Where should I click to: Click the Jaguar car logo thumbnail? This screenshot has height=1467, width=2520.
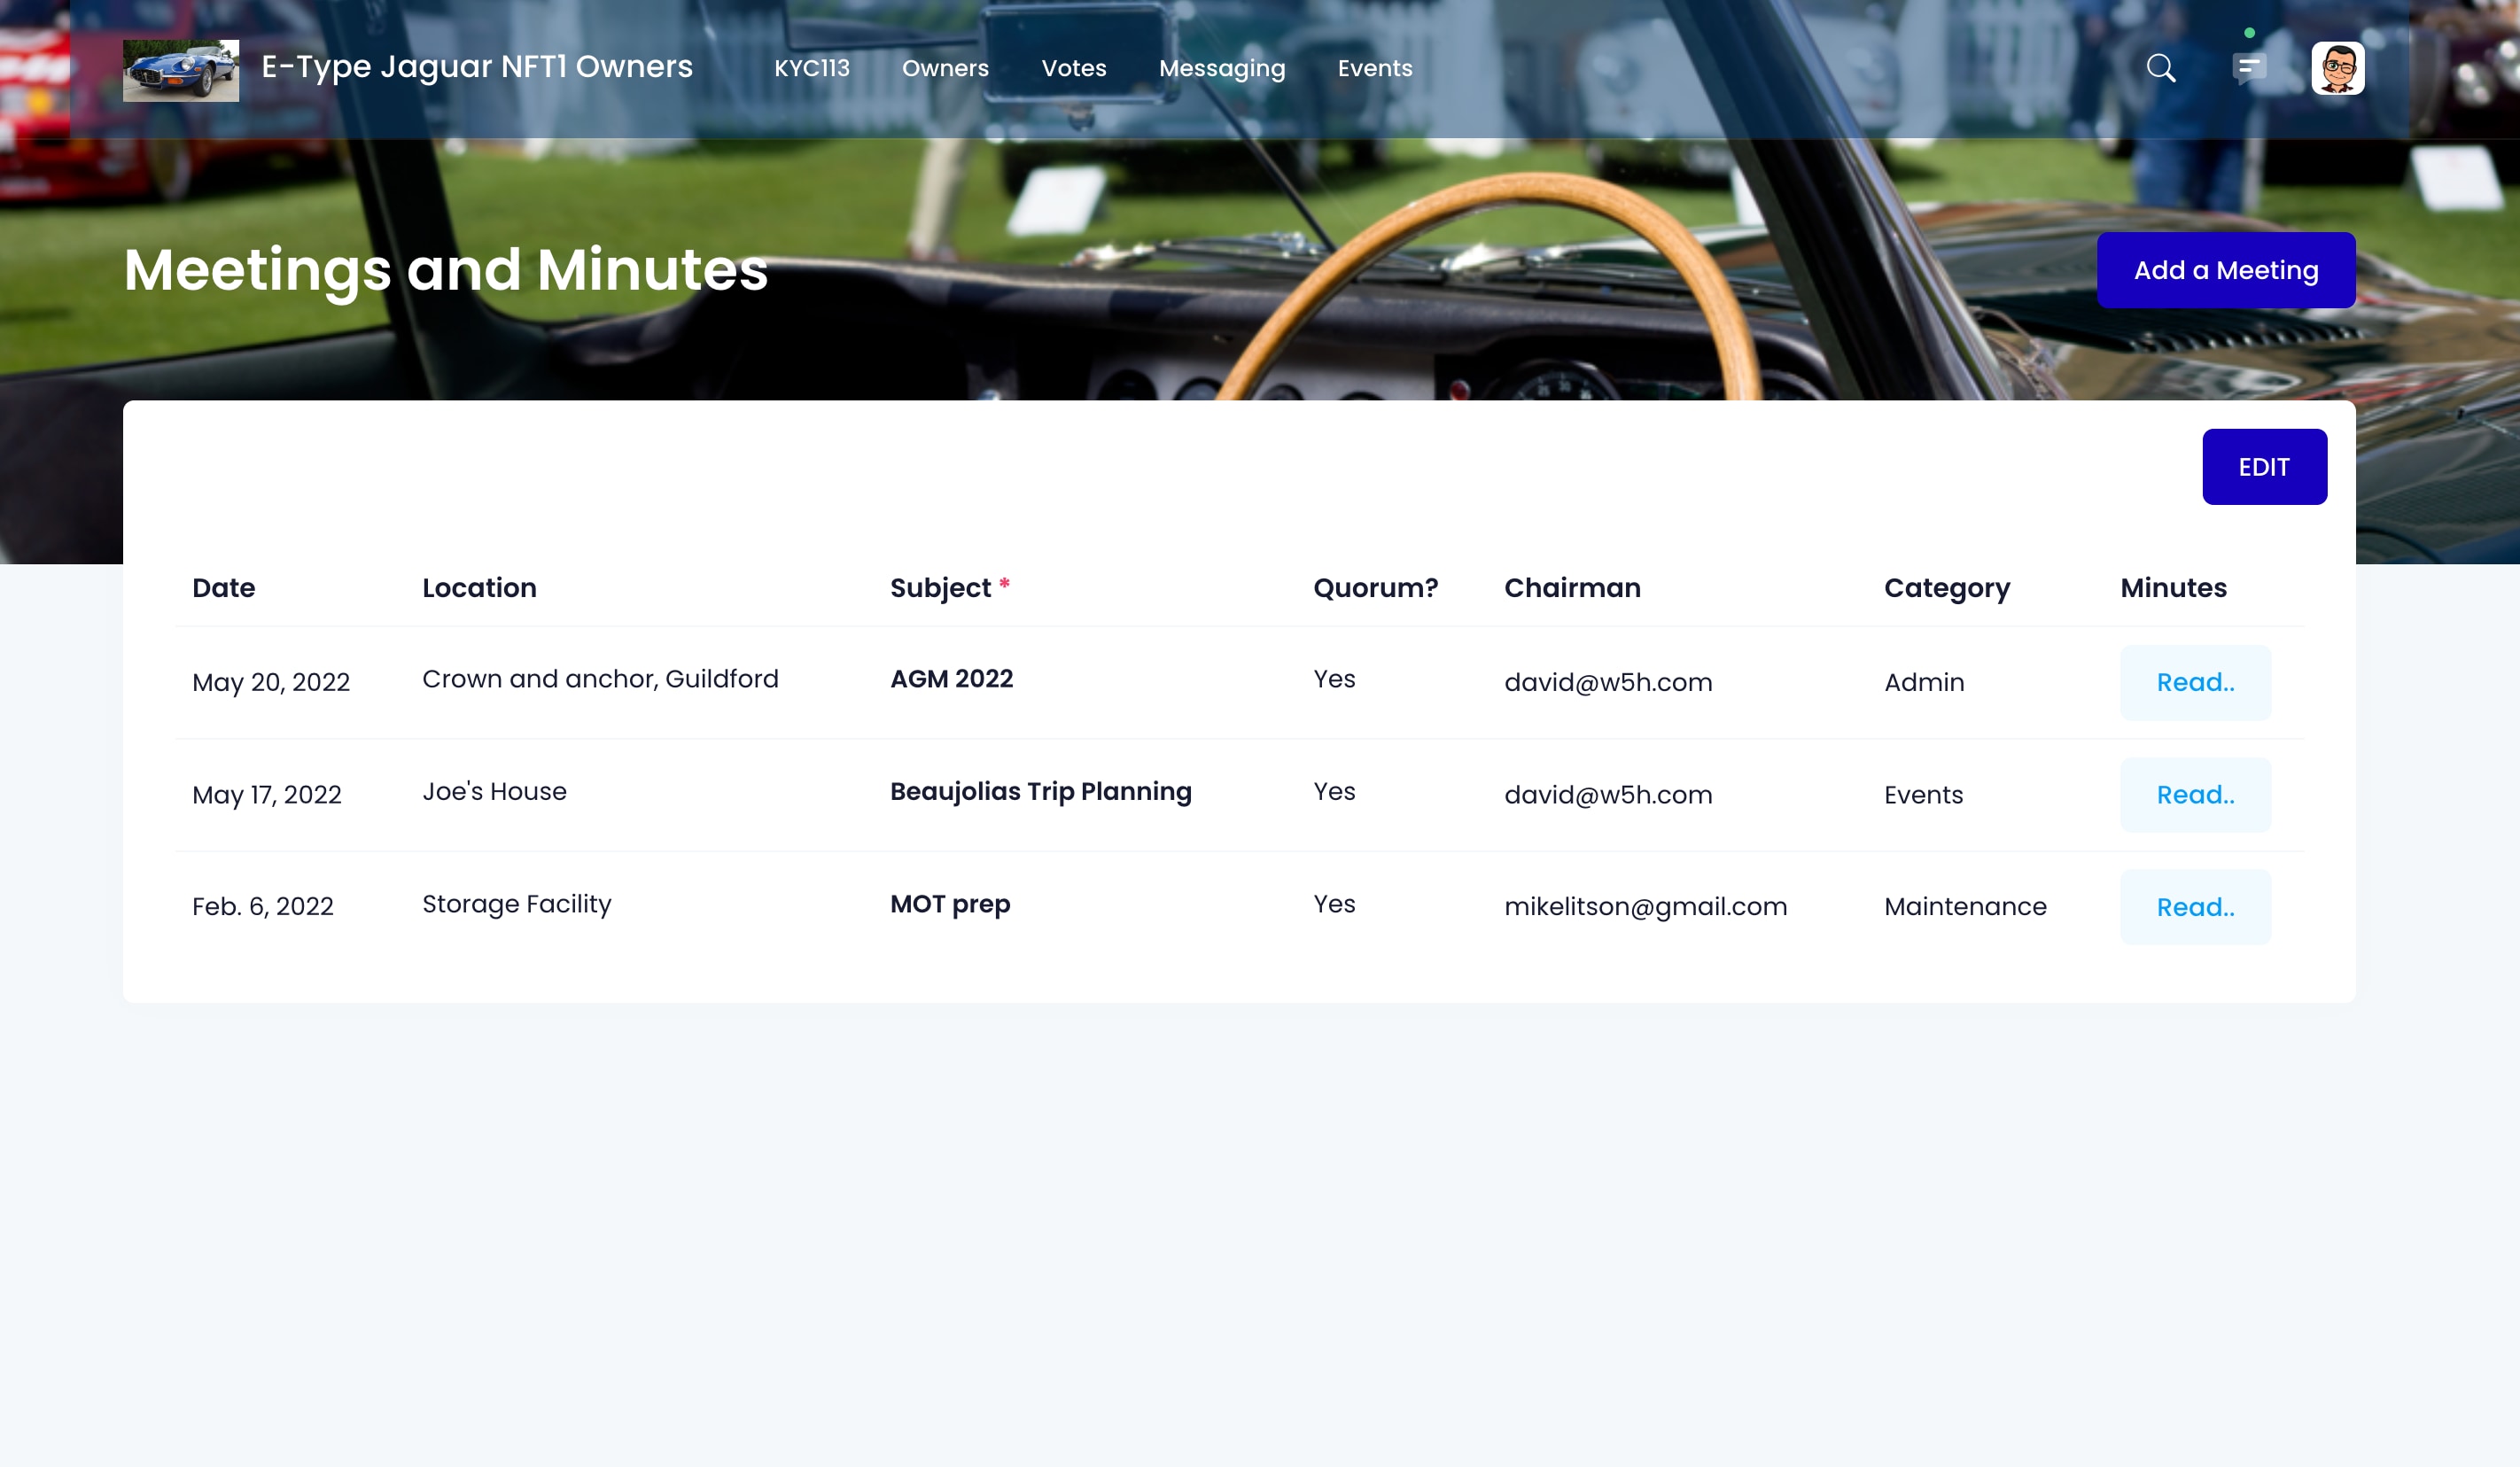[181, 70]
